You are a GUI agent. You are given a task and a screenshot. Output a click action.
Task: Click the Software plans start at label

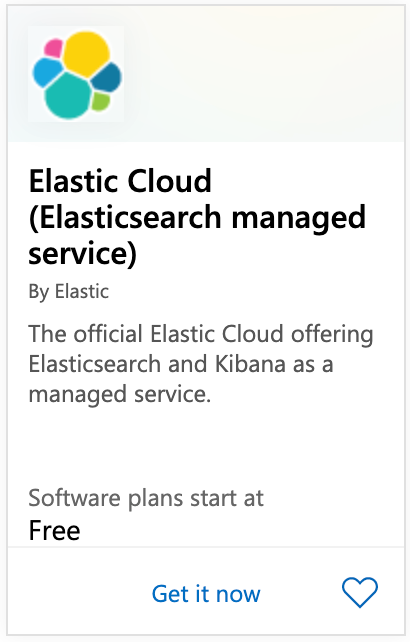[x=146, y=499]
